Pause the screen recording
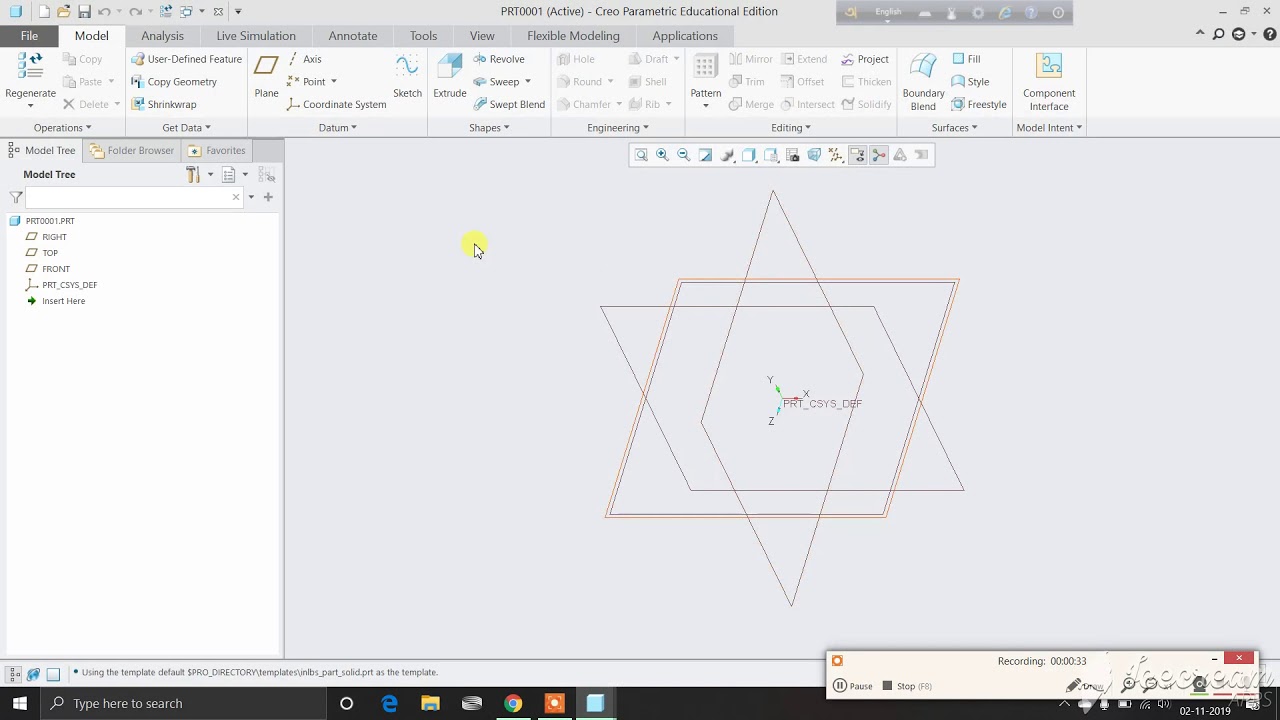 pos(853,686)
